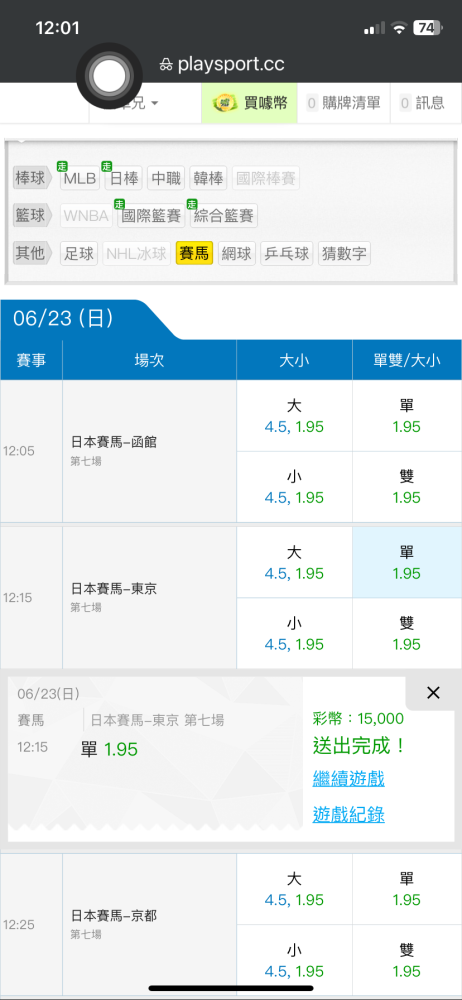Select the 日棒 category

(x=124, y=179)
